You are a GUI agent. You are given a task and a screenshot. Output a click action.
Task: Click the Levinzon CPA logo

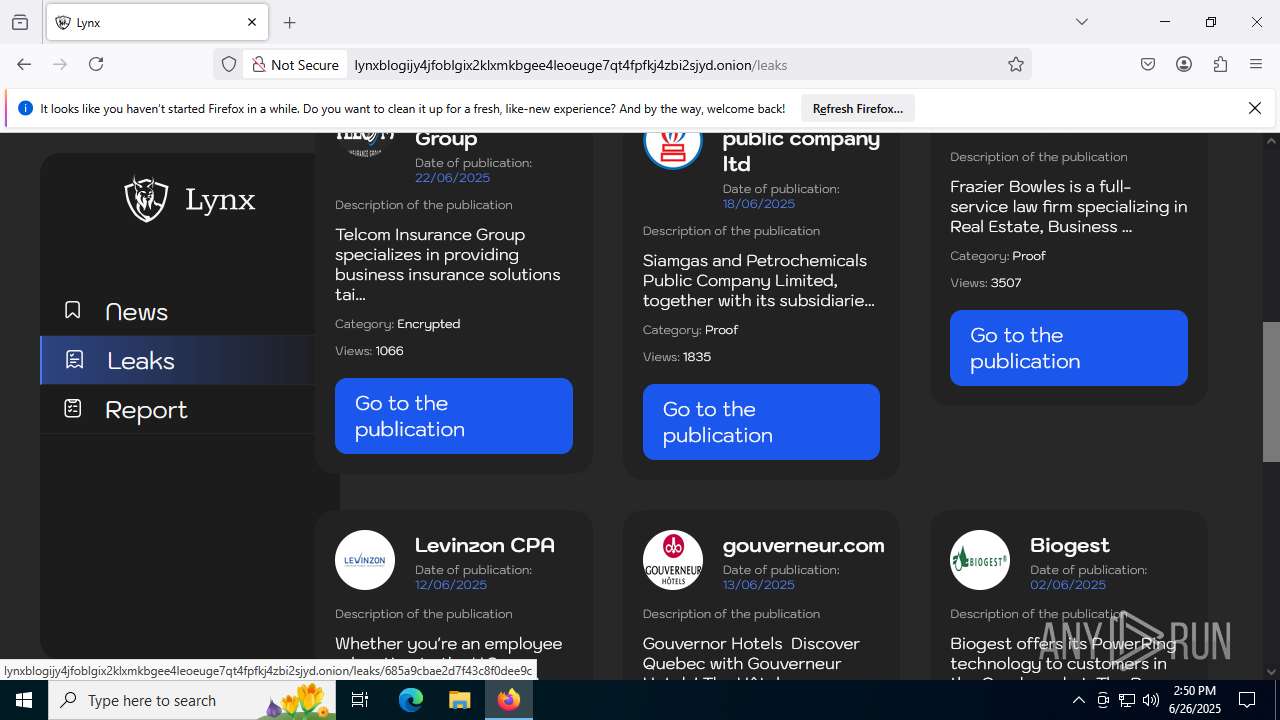(x=365, y=560)
